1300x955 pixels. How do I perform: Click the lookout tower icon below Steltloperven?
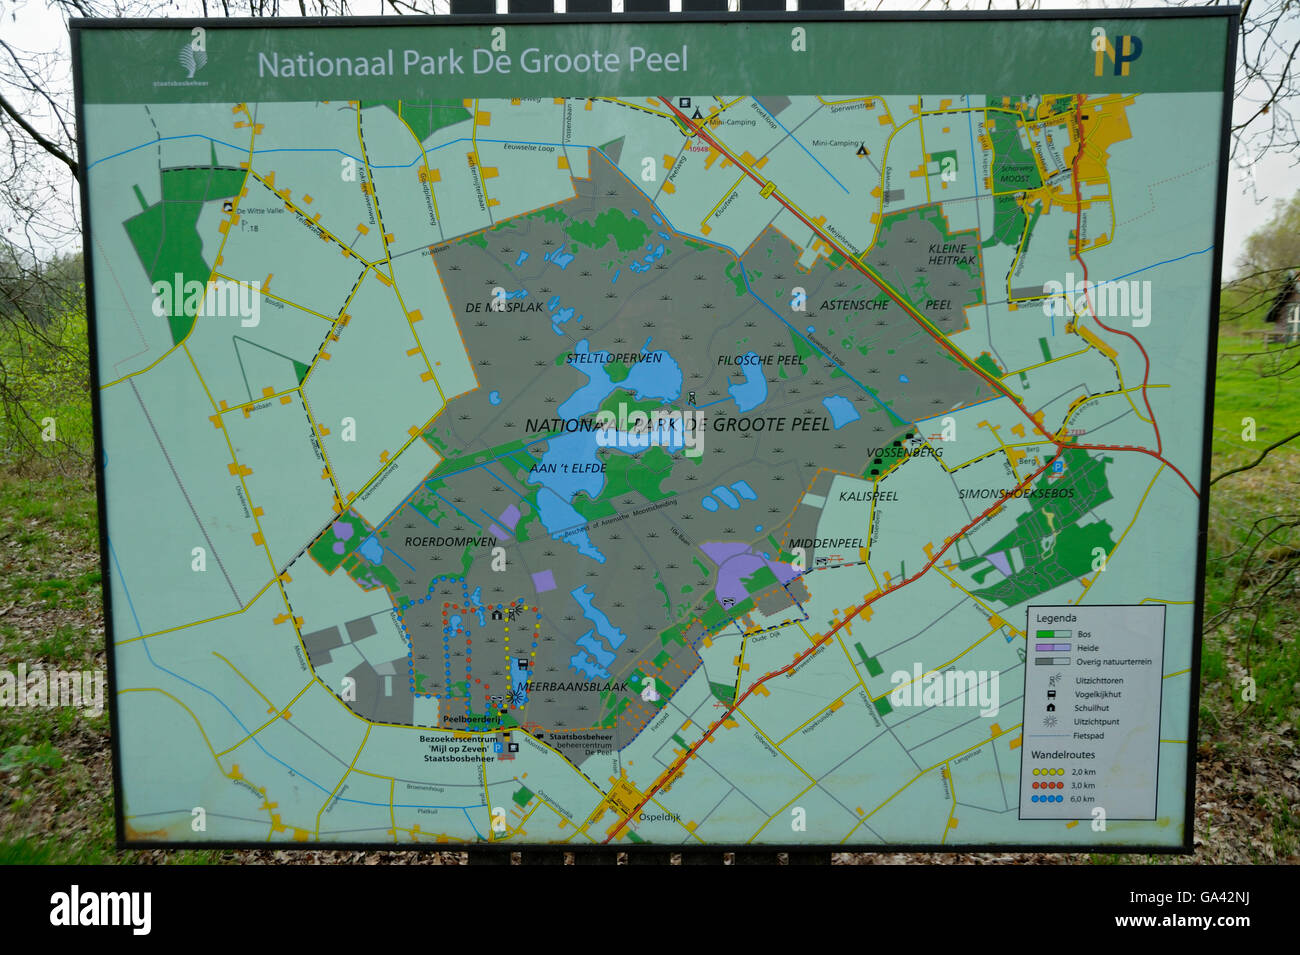(690, 399)
